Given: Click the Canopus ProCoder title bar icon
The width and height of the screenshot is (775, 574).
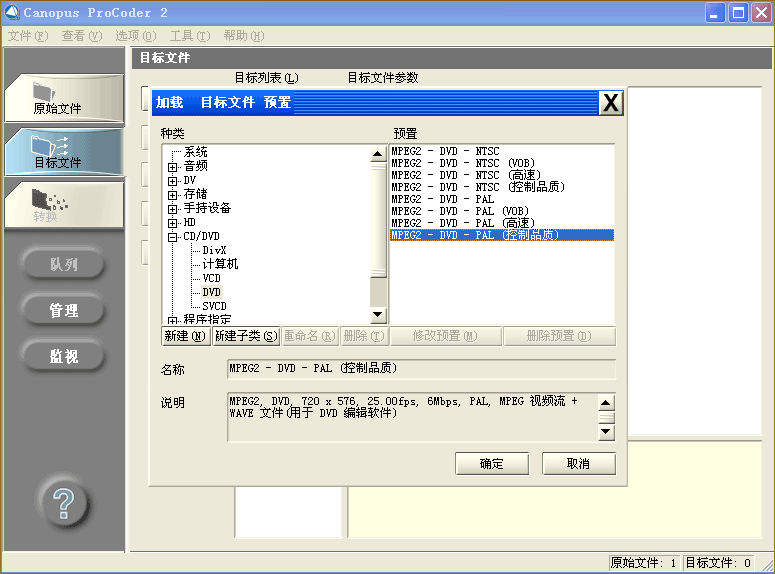Looking at the screenshot, I should click(x=12, y=12).
